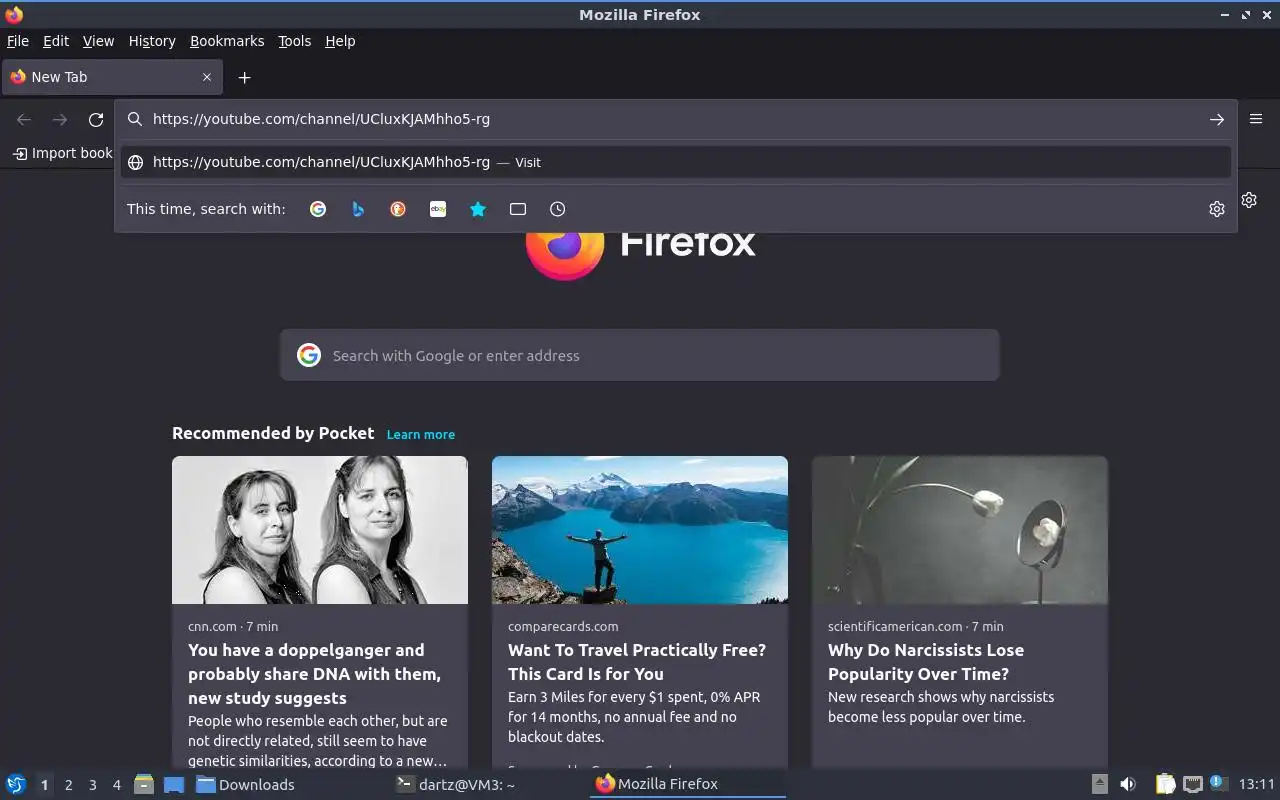Search this time with Bing icon
Viewport: 1280px width, 800px height.
358,209
